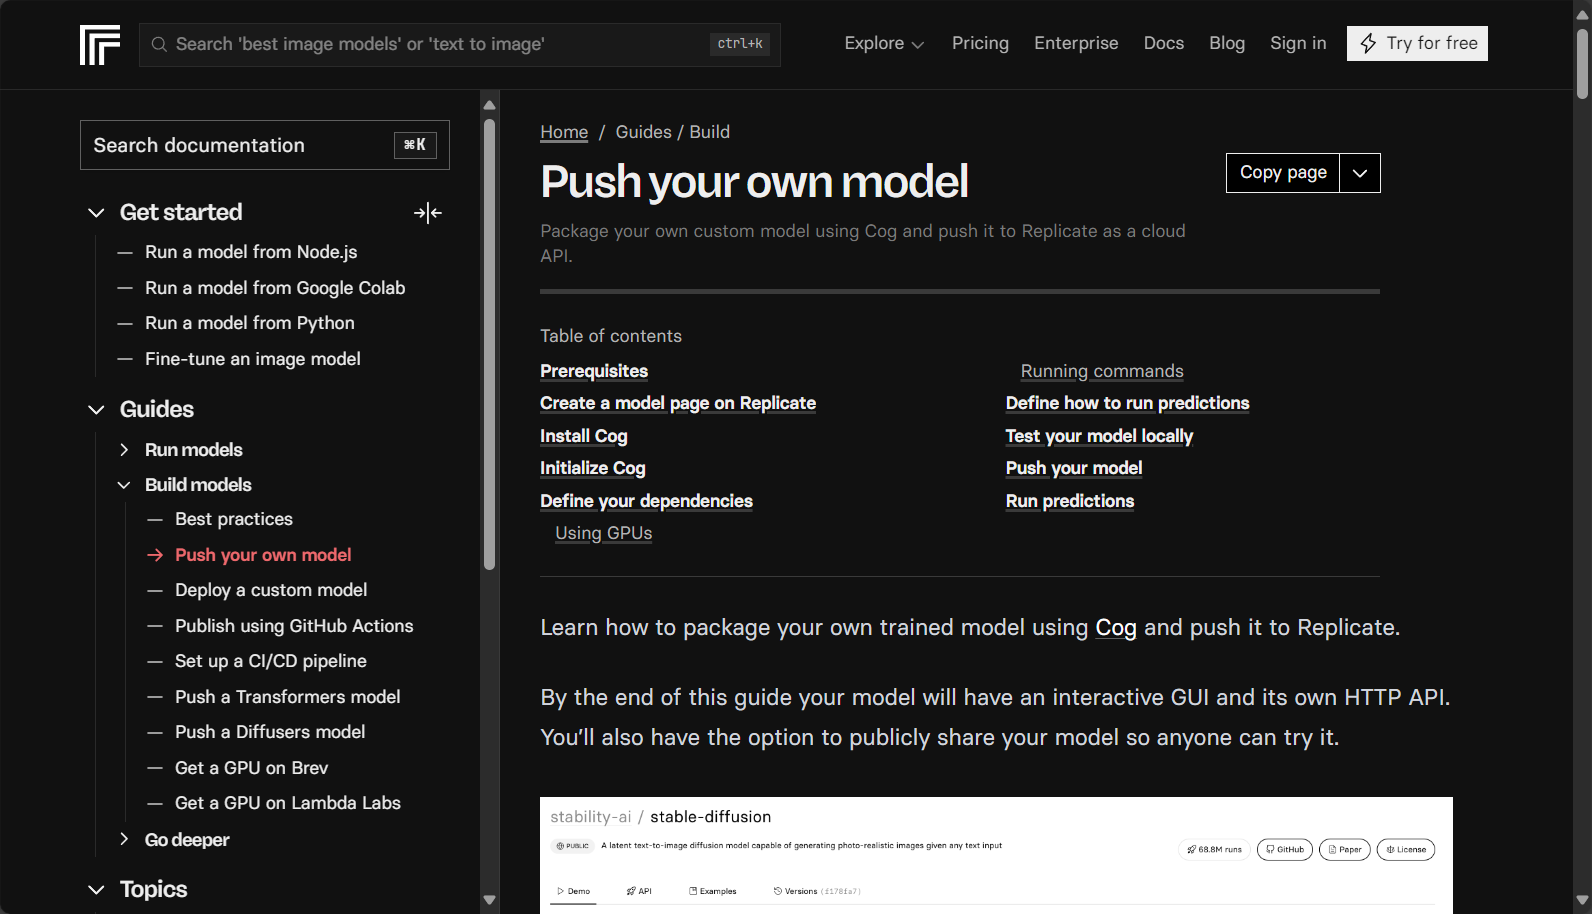Viewport: 1592px width, 914px height.
Task: Focus the top search models field
Action: (460, 44)
